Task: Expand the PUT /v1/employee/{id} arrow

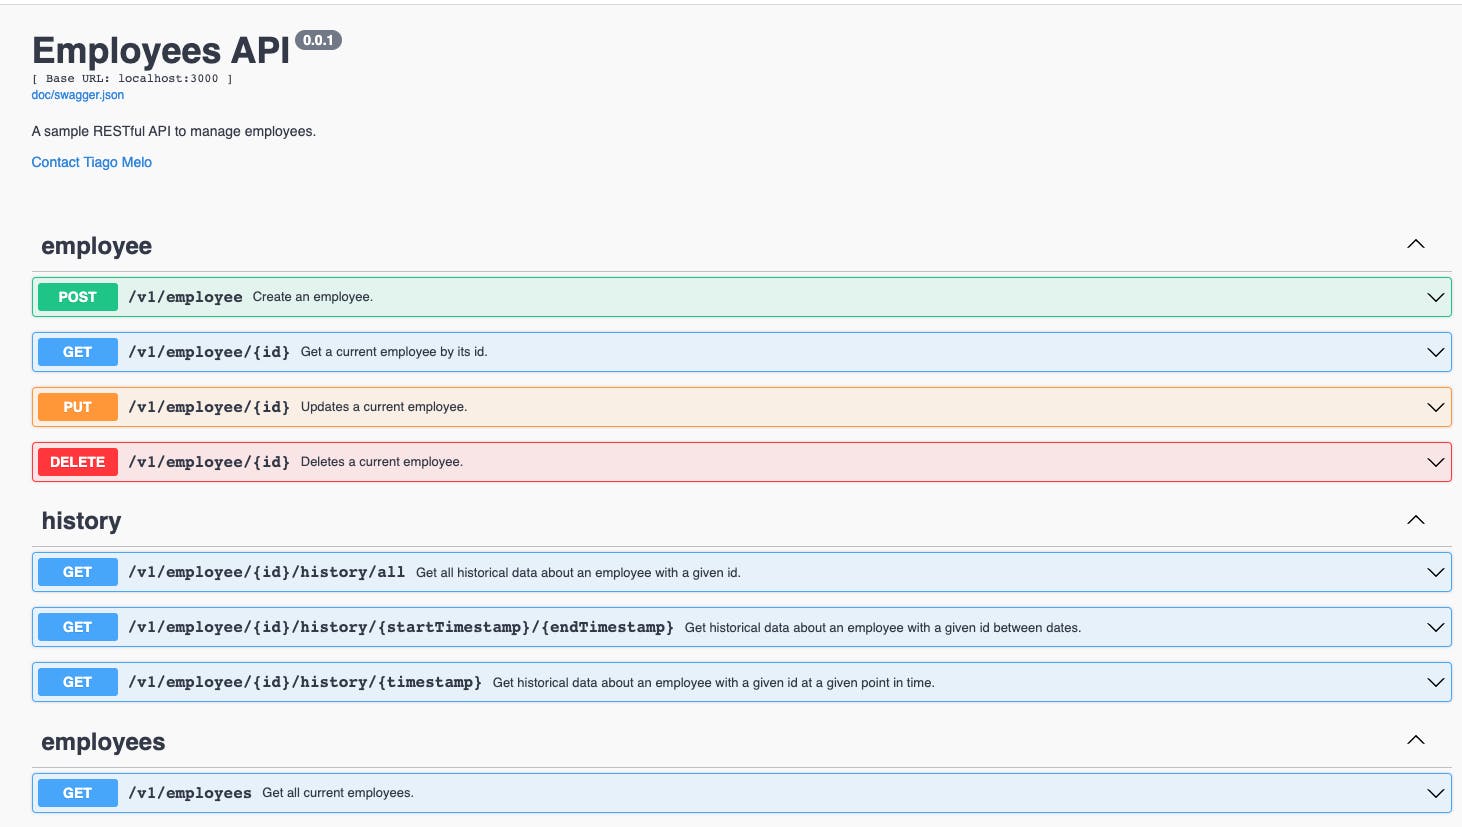Action: pyautogui.click(x=1435, y=407)
